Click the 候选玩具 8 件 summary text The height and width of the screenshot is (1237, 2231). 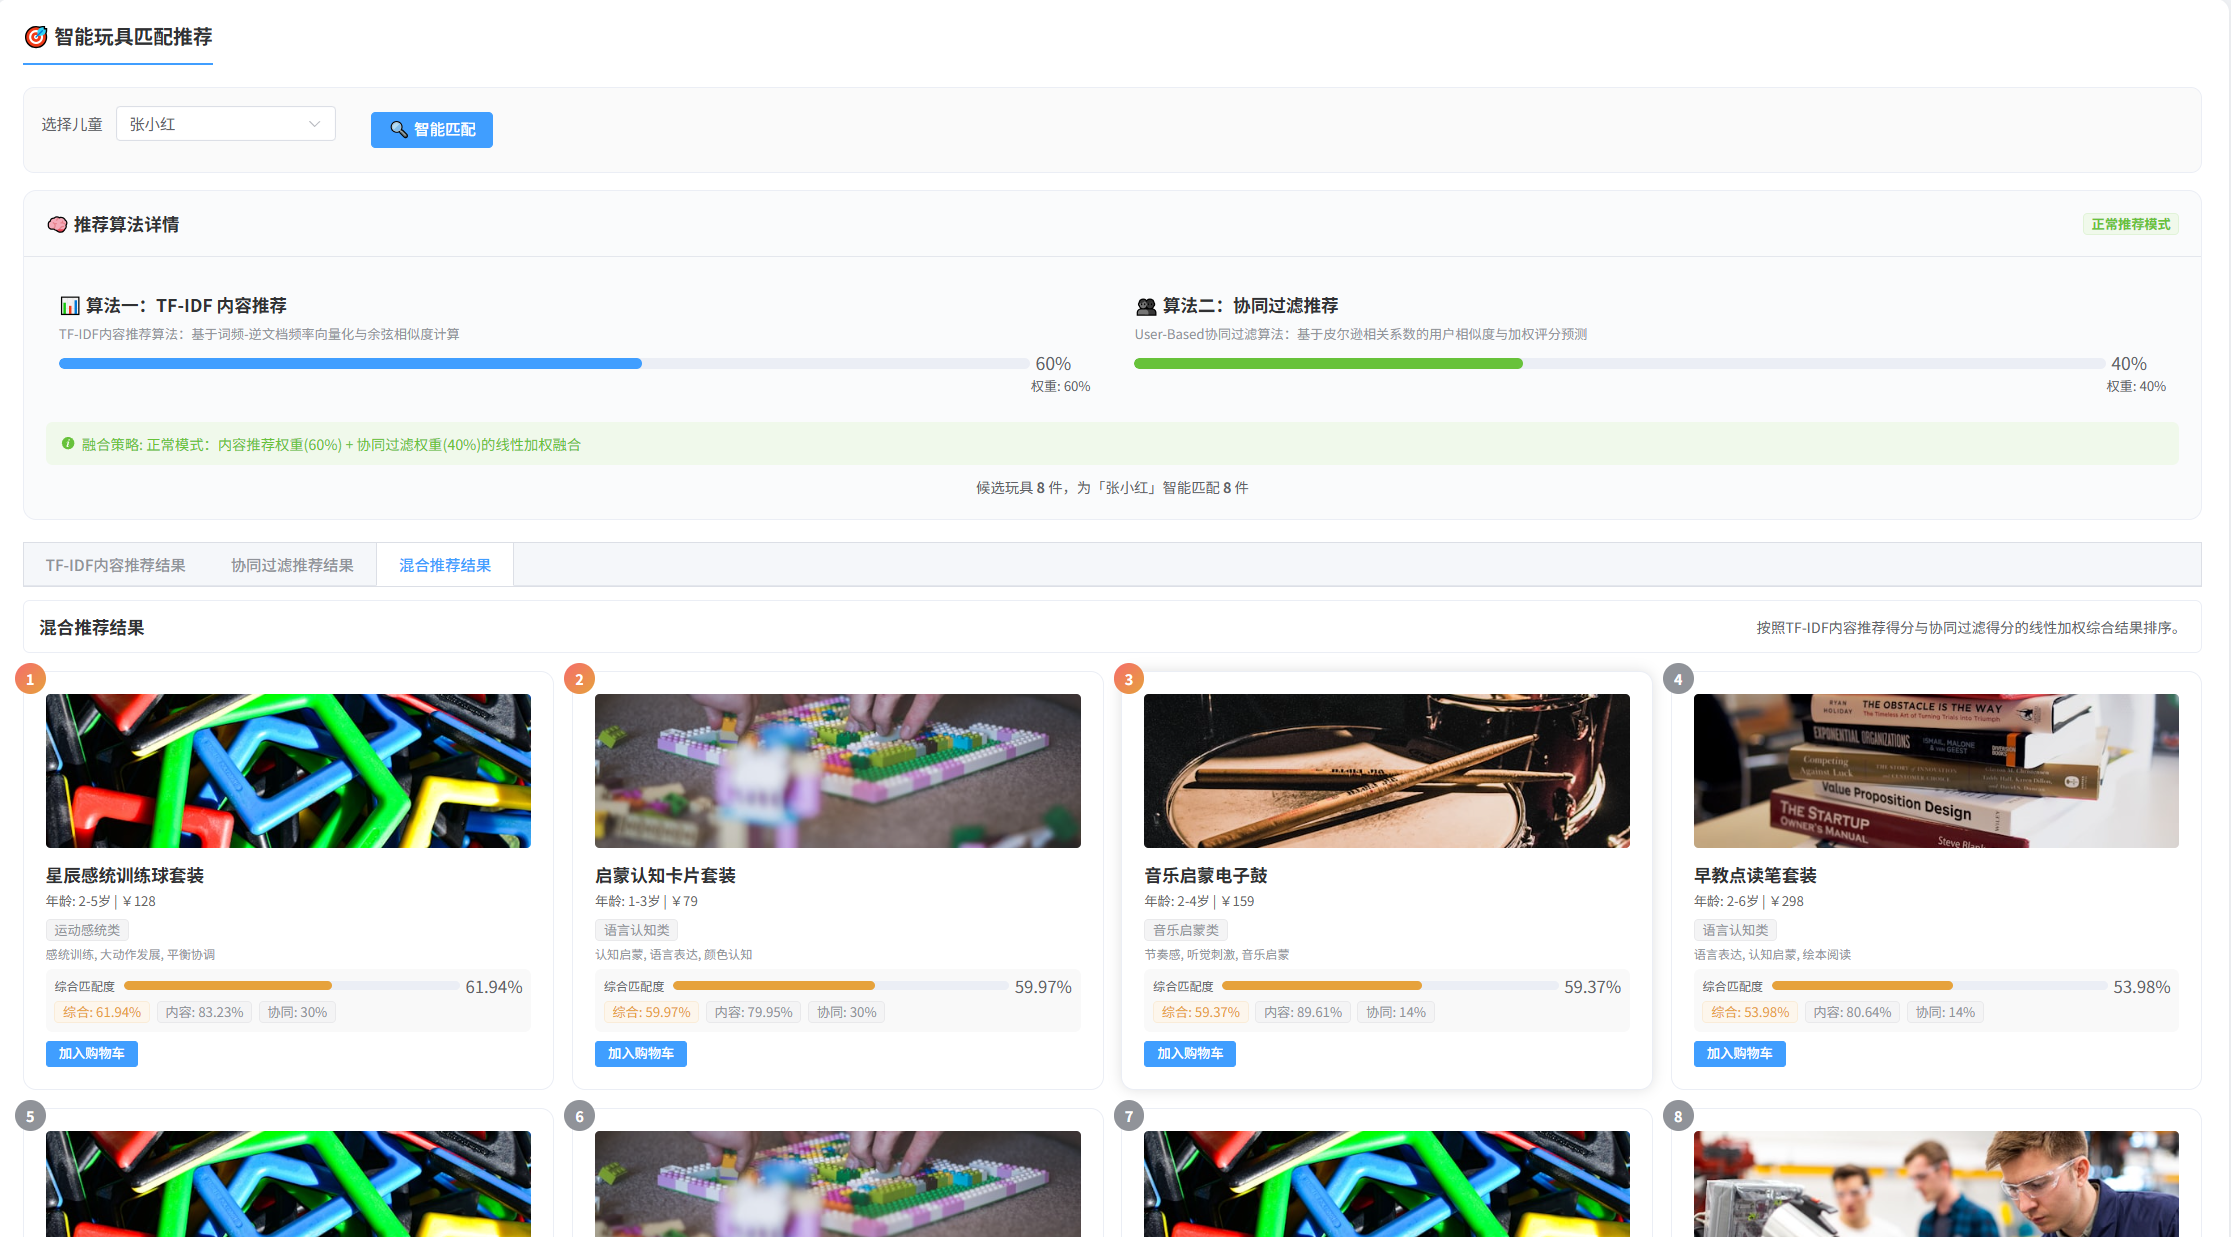[1112, 487]
